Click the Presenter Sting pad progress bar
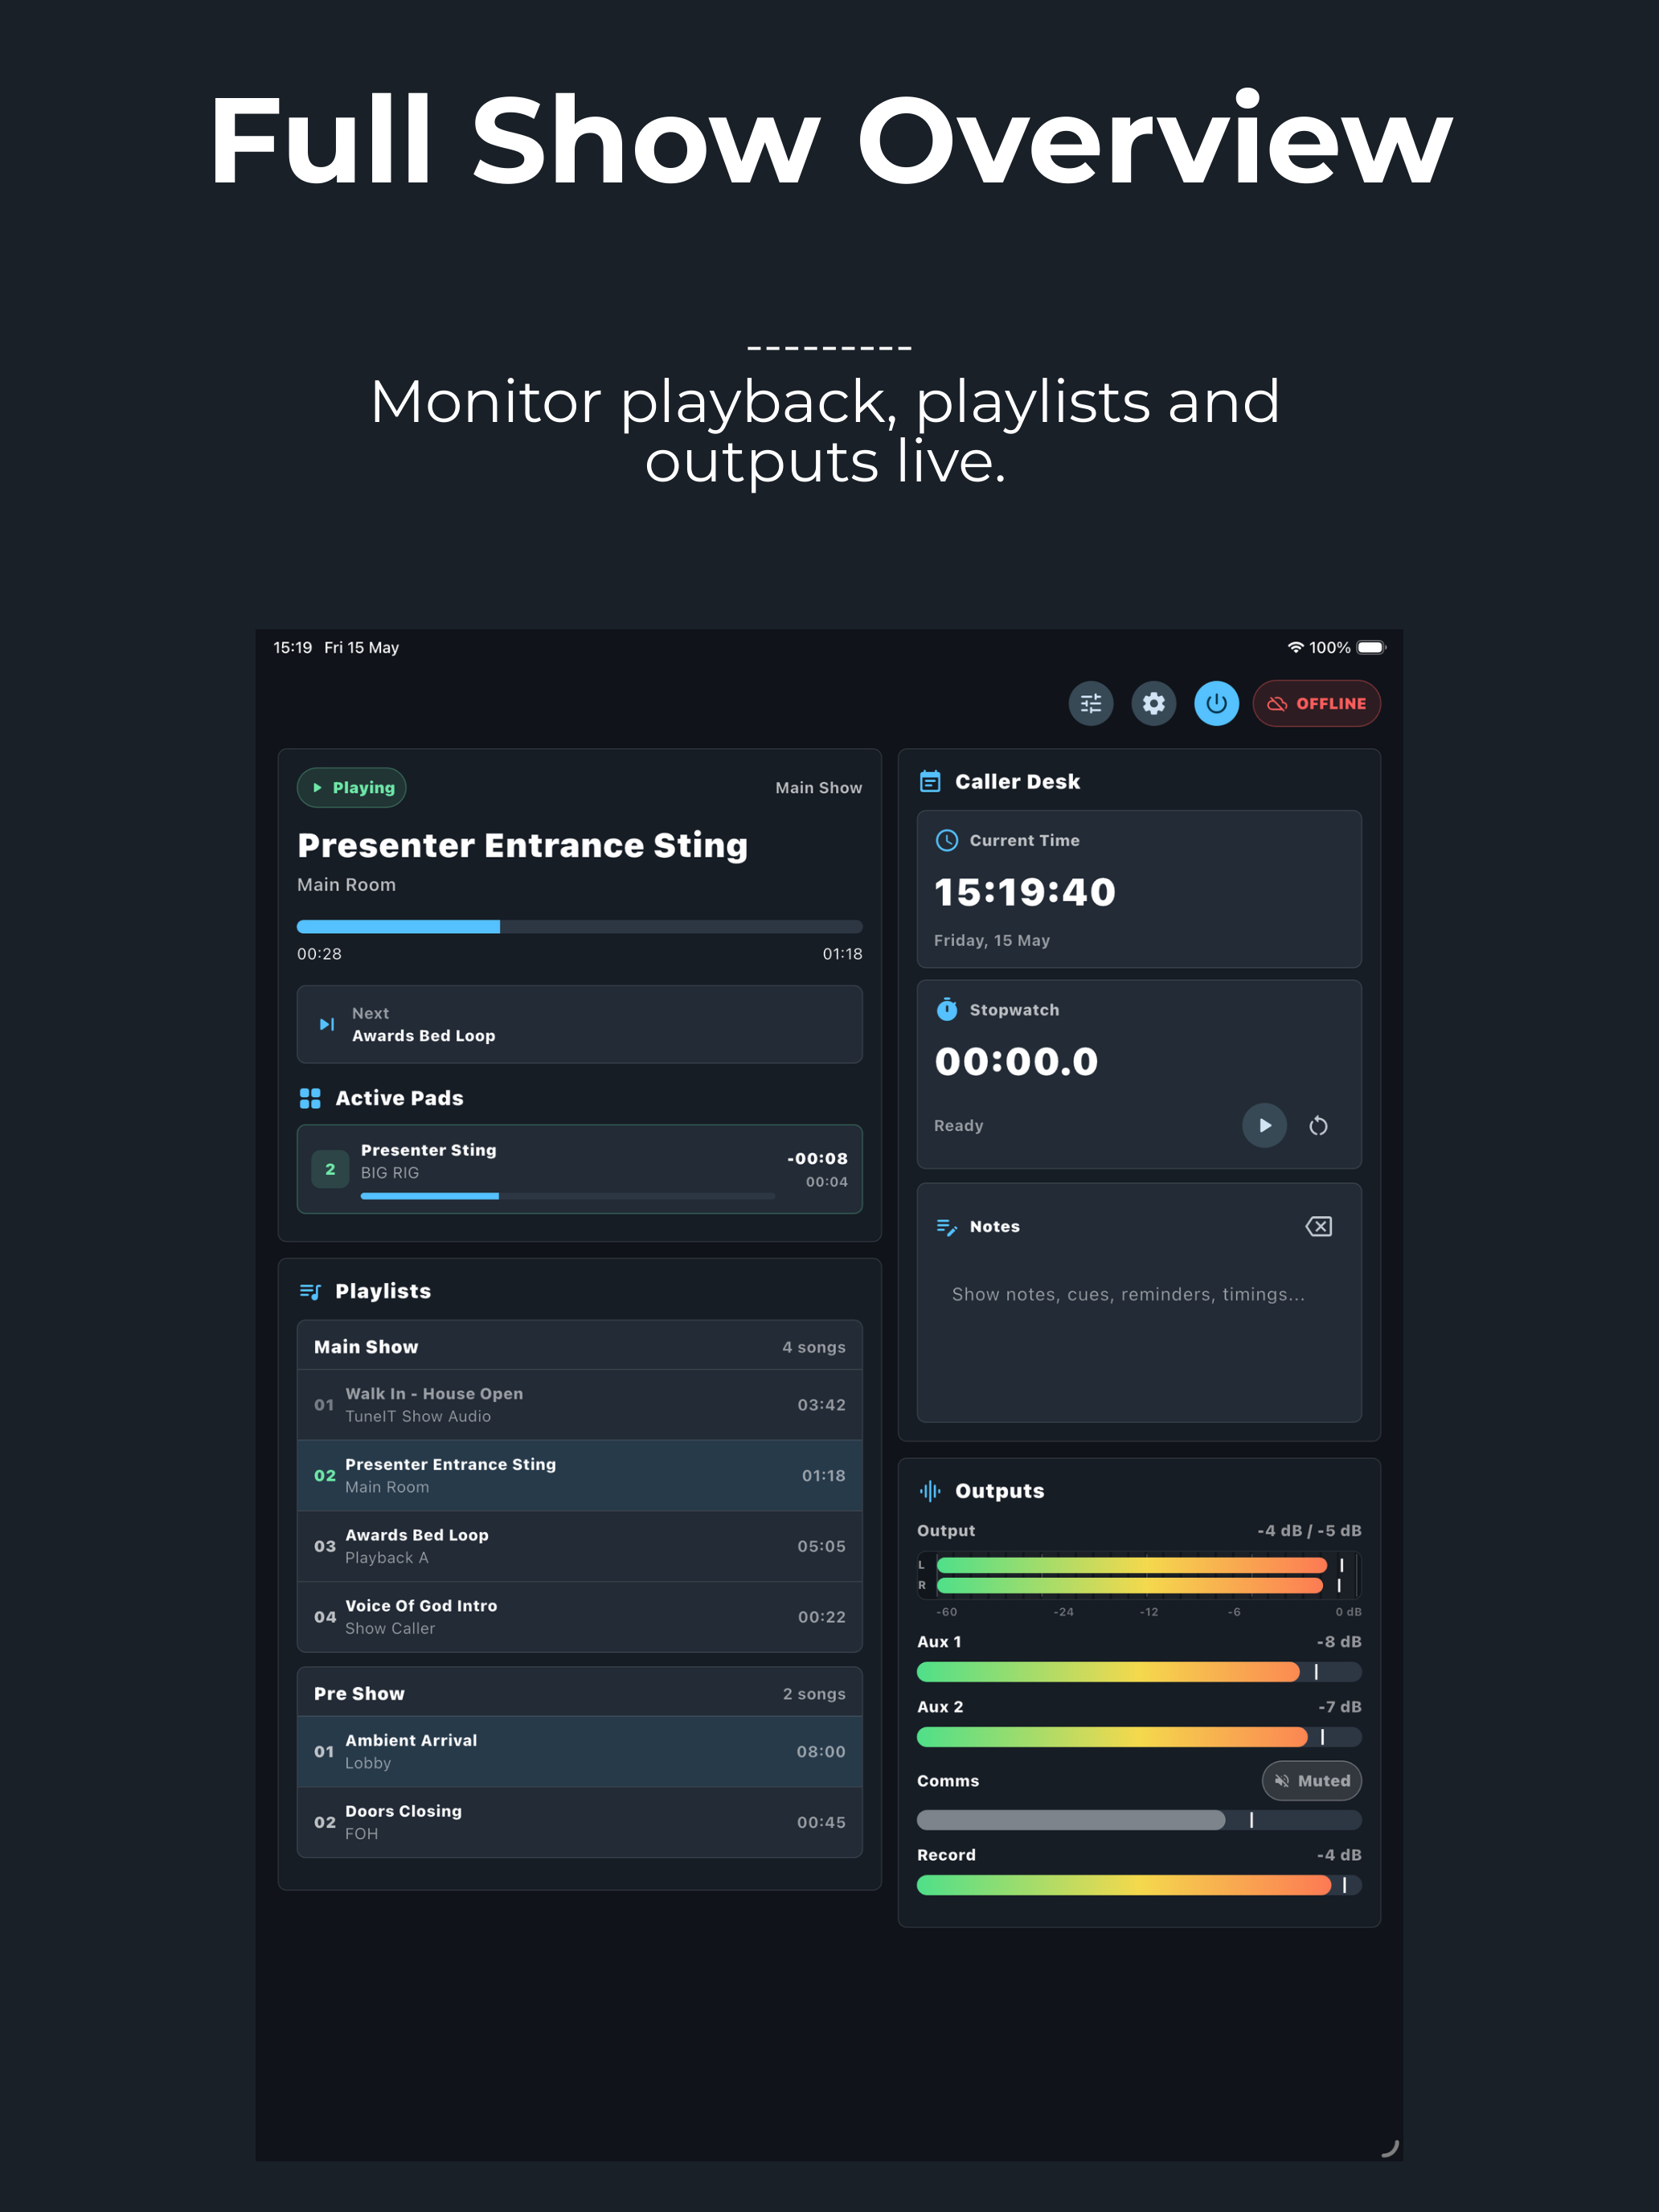Image resolution: width=1659 pixels, height=2212 pixels. point(567,1196)
